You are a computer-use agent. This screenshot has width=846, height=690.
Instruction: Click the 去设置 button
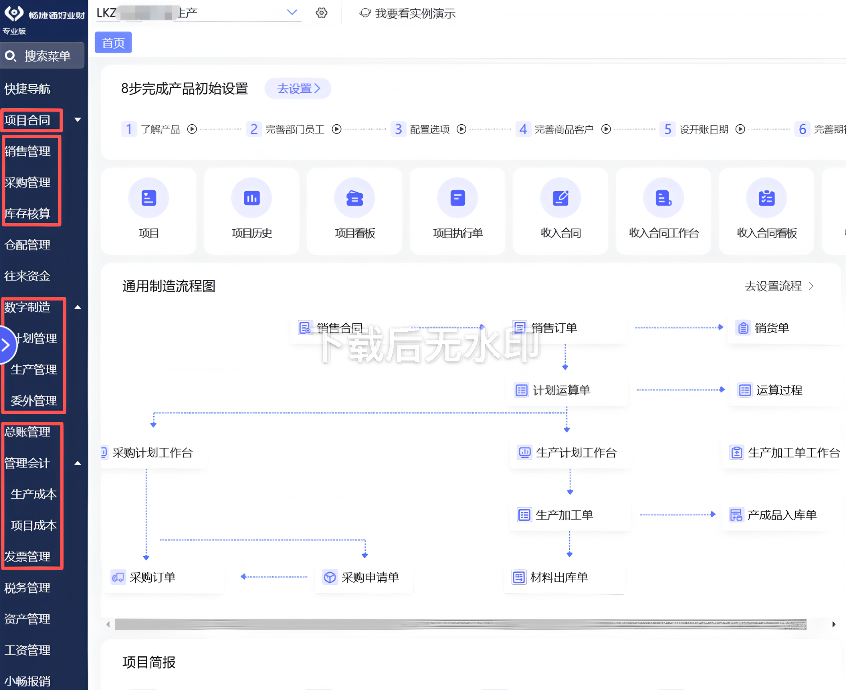(297, 88)
